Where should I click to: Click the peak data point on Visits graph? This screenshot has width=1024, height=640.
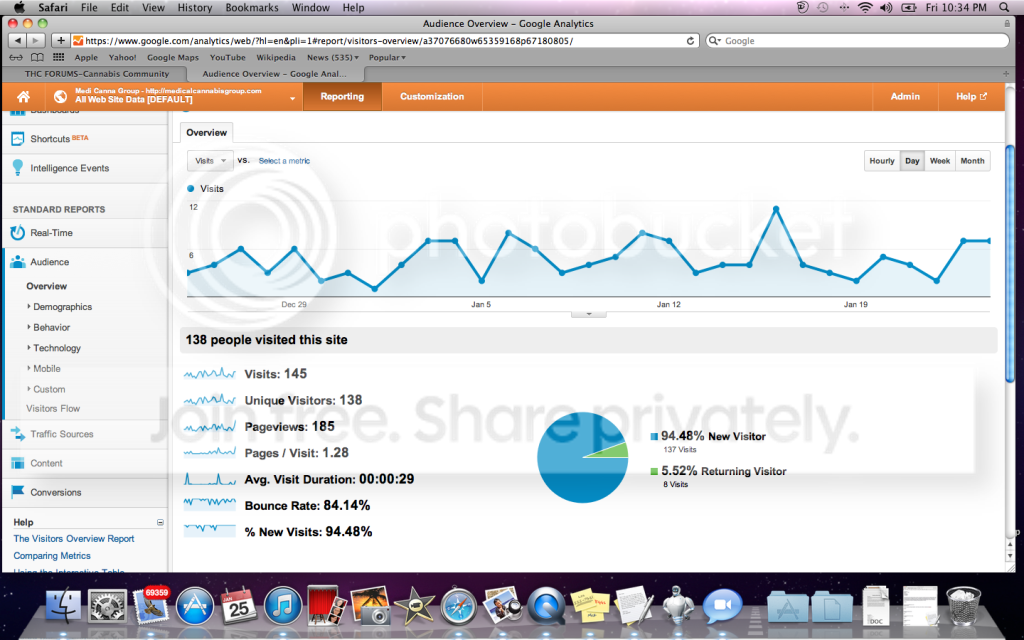tap(776, 209)
